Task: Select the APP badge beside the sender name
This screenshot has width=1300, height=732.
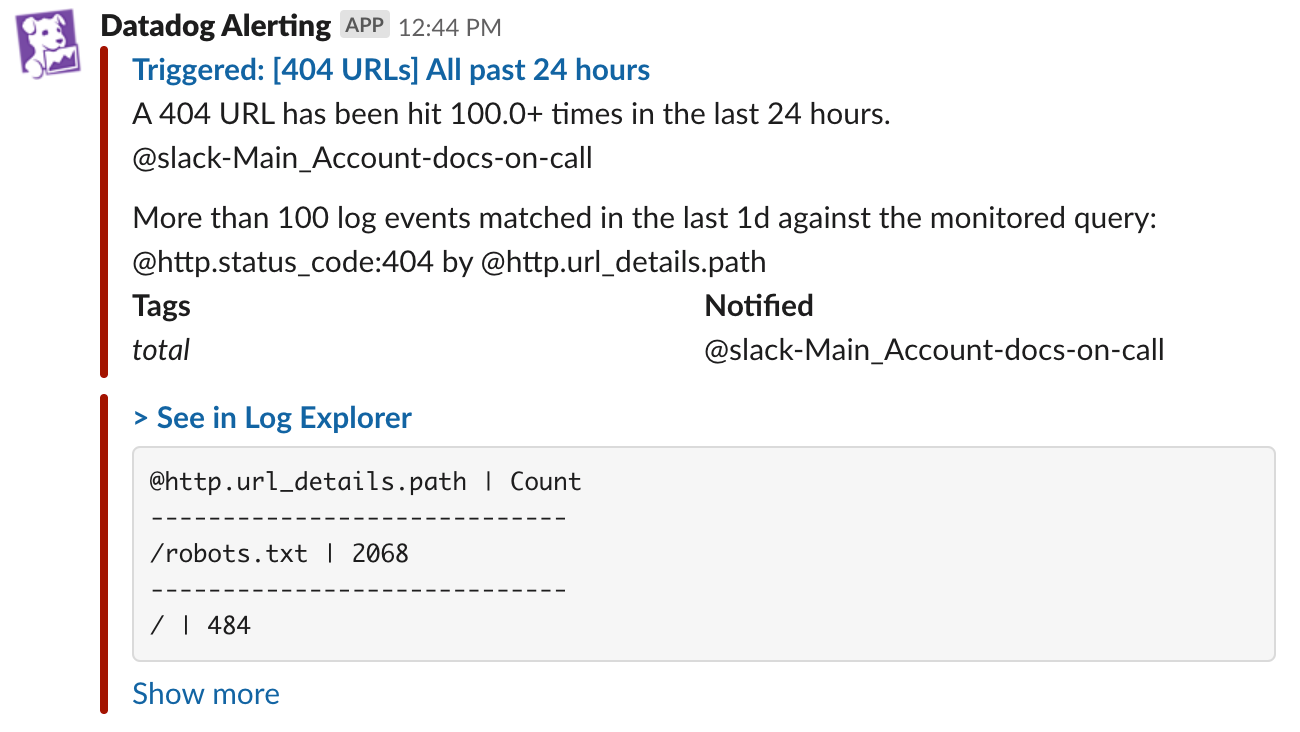Action: coord(365,26)
